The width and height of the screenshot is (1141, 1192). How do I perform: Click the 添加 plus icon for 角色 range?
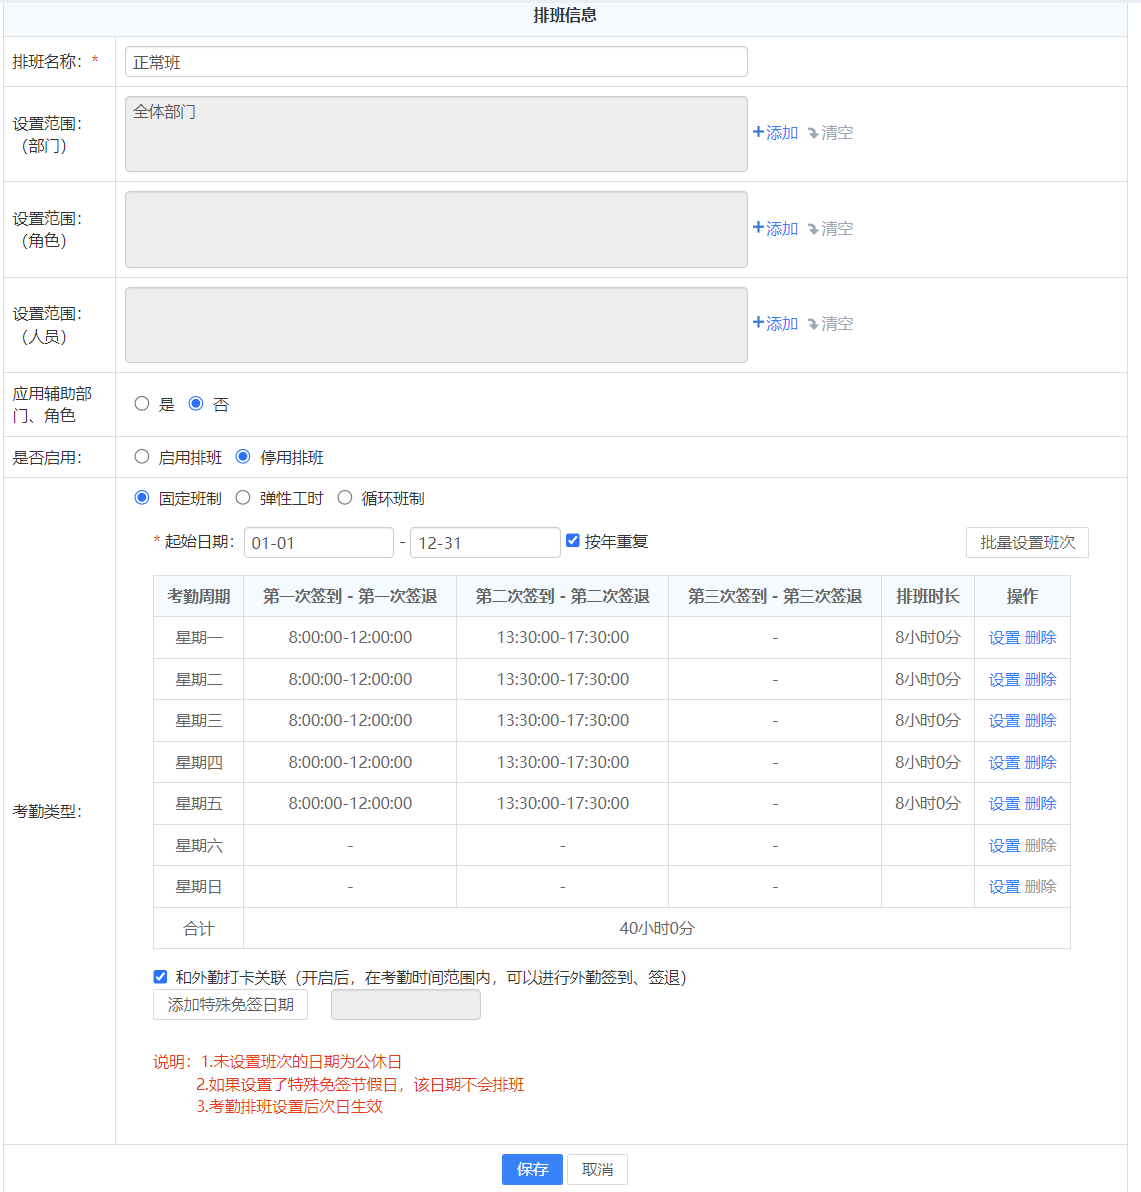[x=759, y=228]
